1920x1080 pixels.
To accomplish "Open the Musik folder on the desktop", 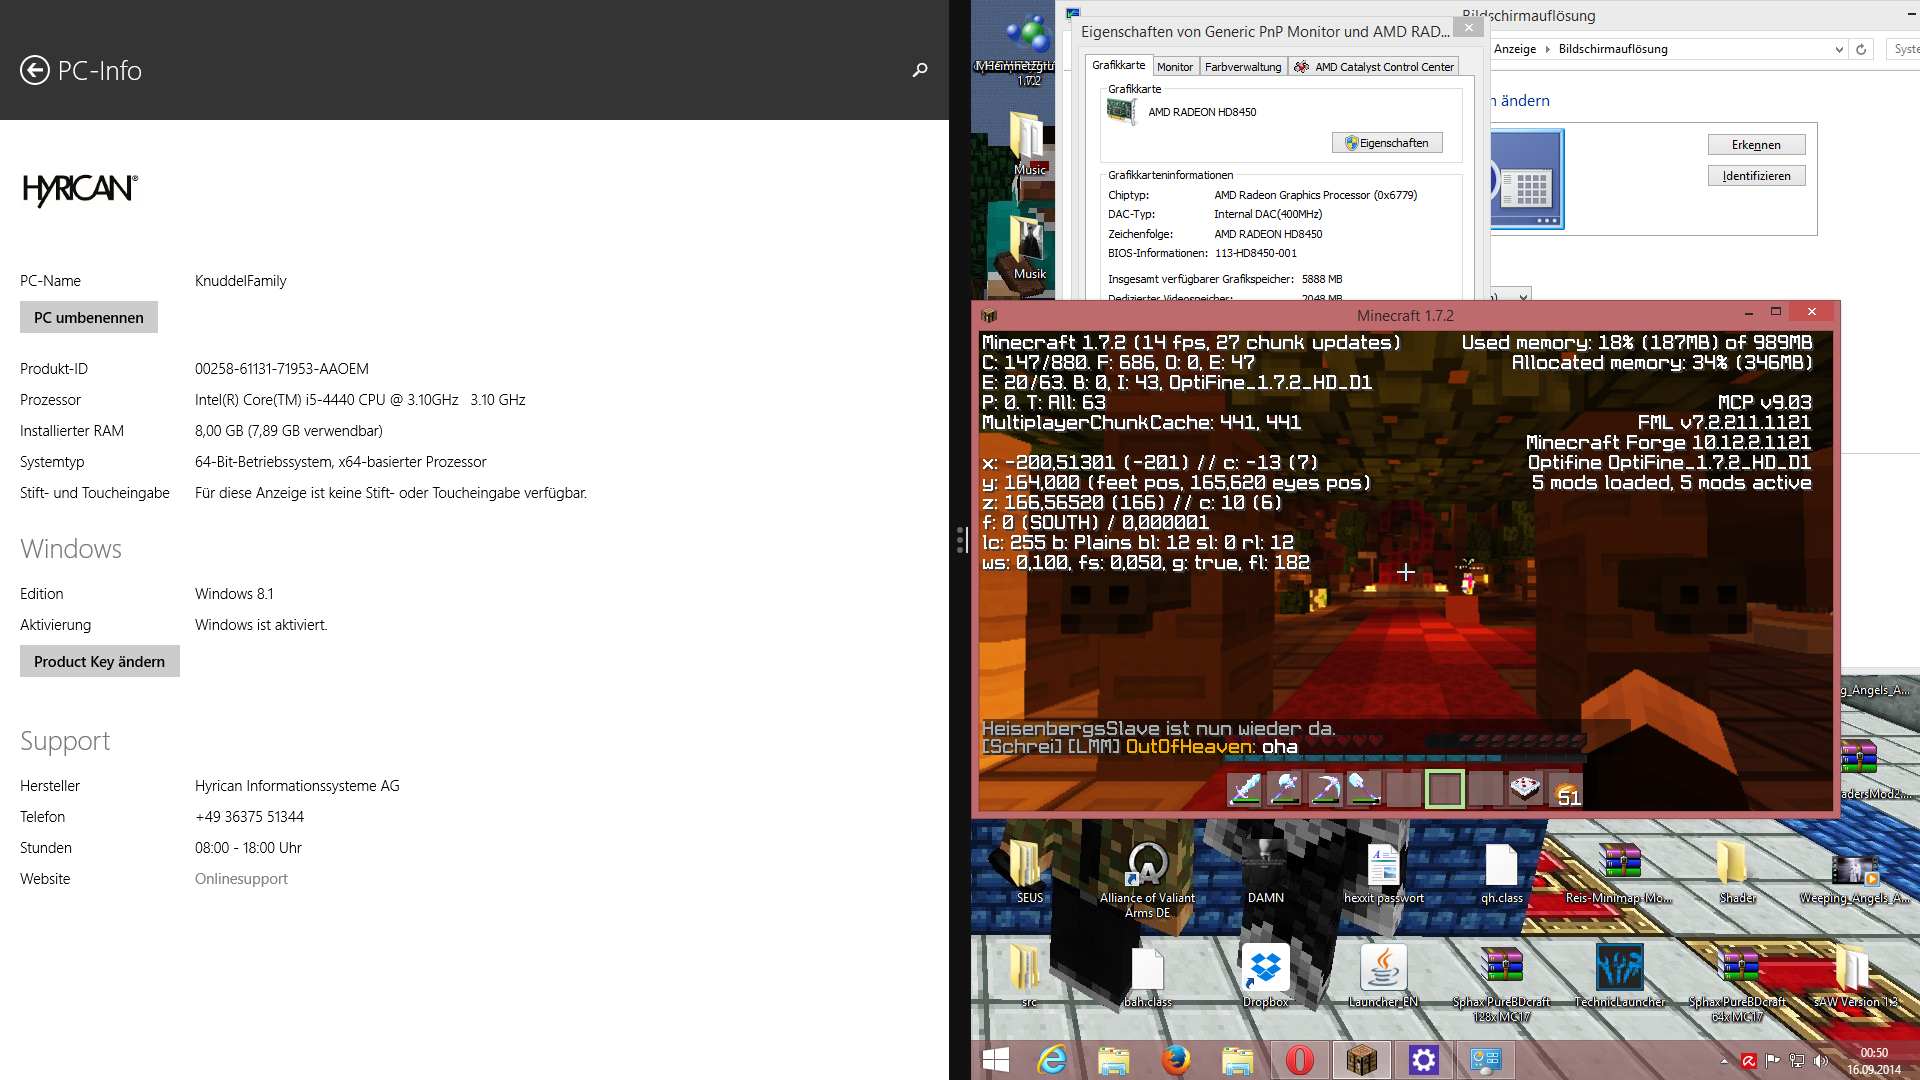I will point(1029,248).
